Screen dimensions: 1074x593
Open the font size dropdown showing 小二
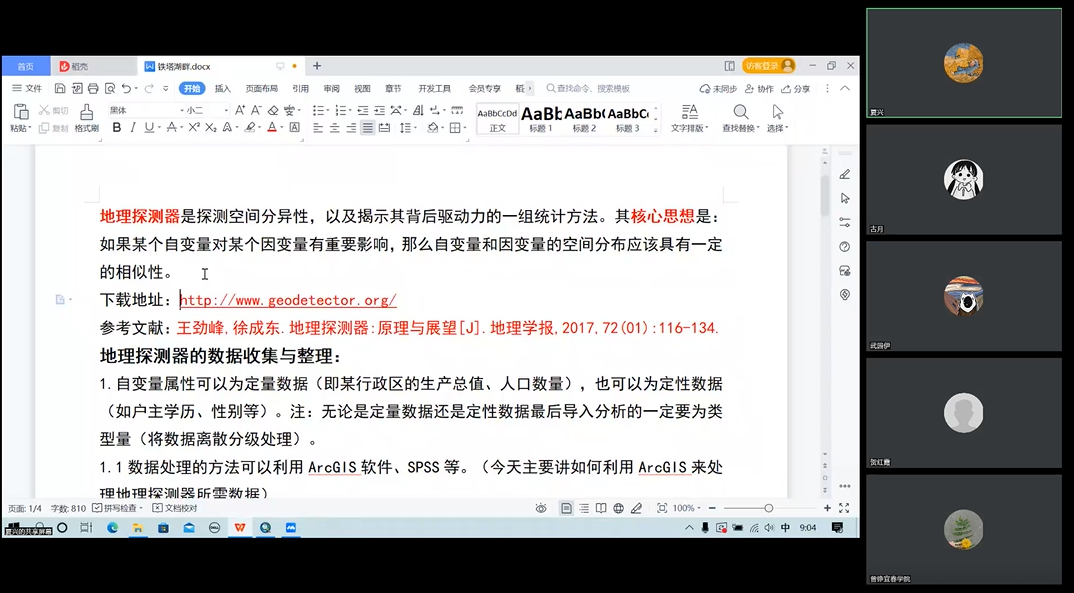click(x=206, y=110)
